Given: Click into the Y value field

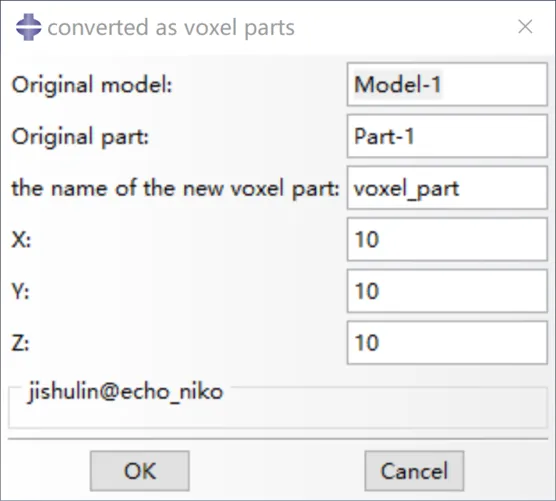Looking at the screenshot, I should coord(447,291).
